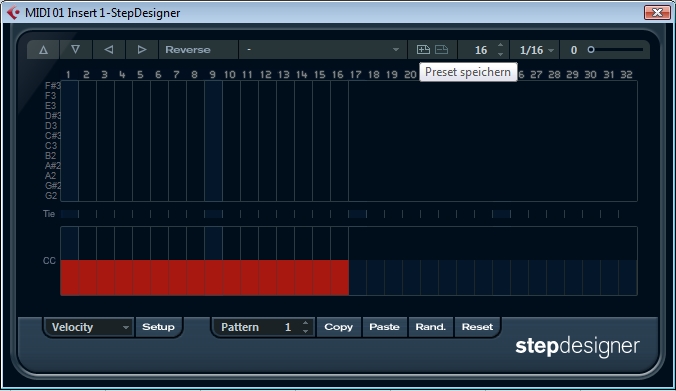Reset the pattern
The width and height of the screenshot is (676, 391).
(x=477, y=327)
